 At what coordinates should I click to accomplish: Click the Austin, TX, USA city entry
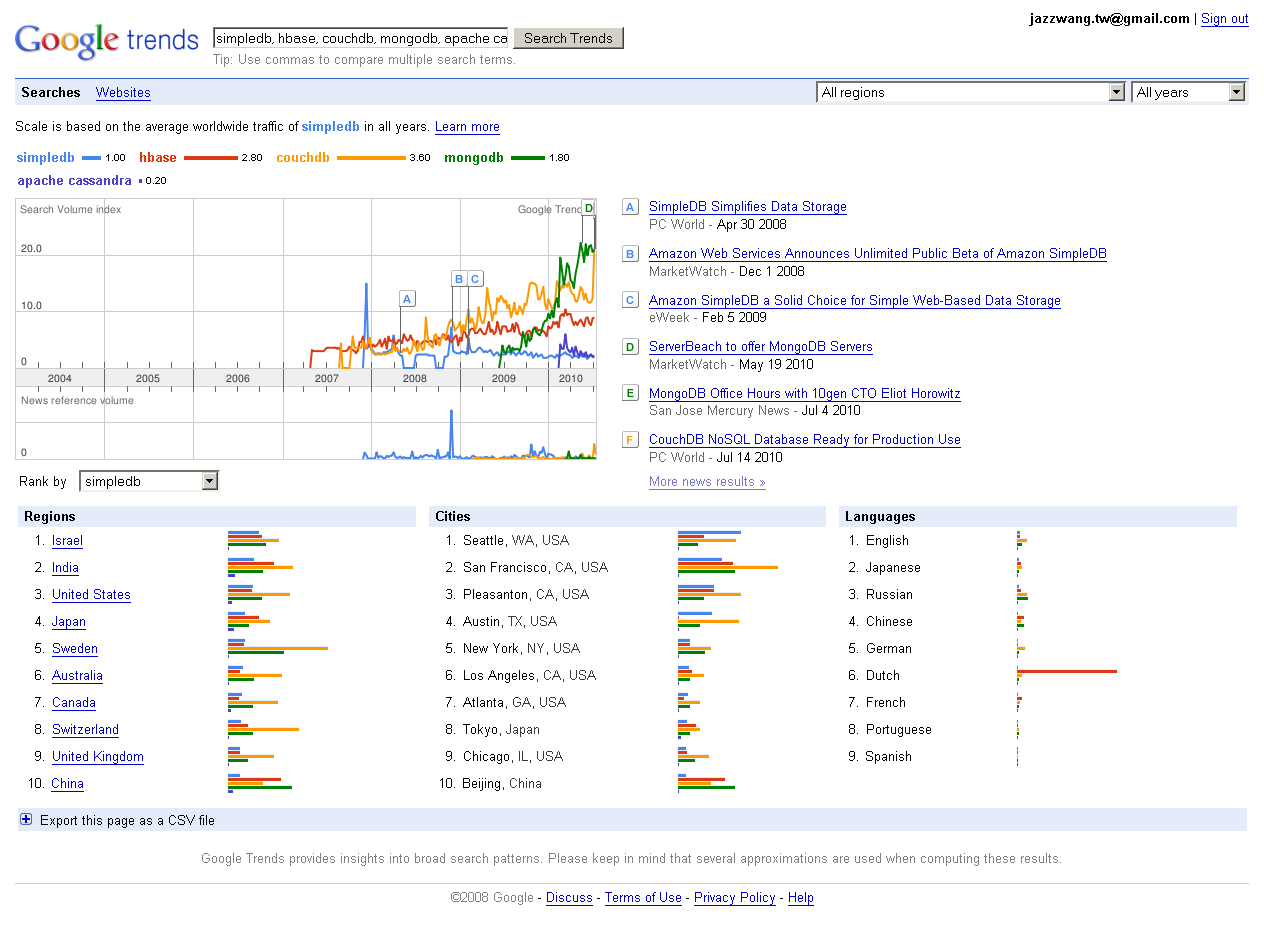click(510, 621)
